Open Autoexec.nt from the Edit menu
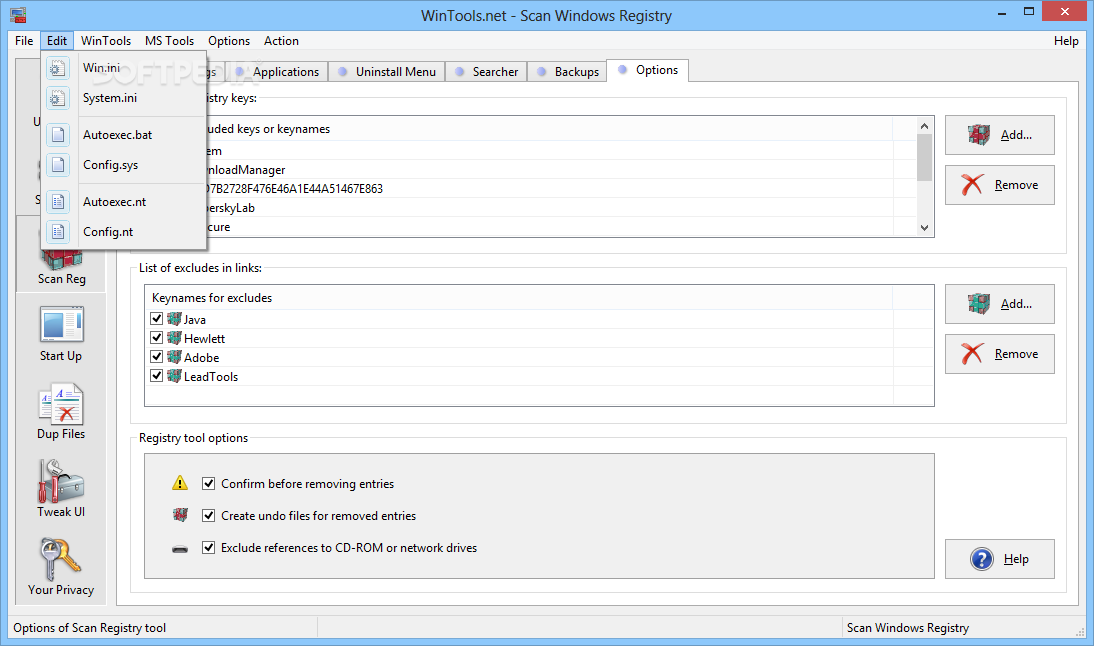Viewport: 1094px width, 646px height. [123, 202]
